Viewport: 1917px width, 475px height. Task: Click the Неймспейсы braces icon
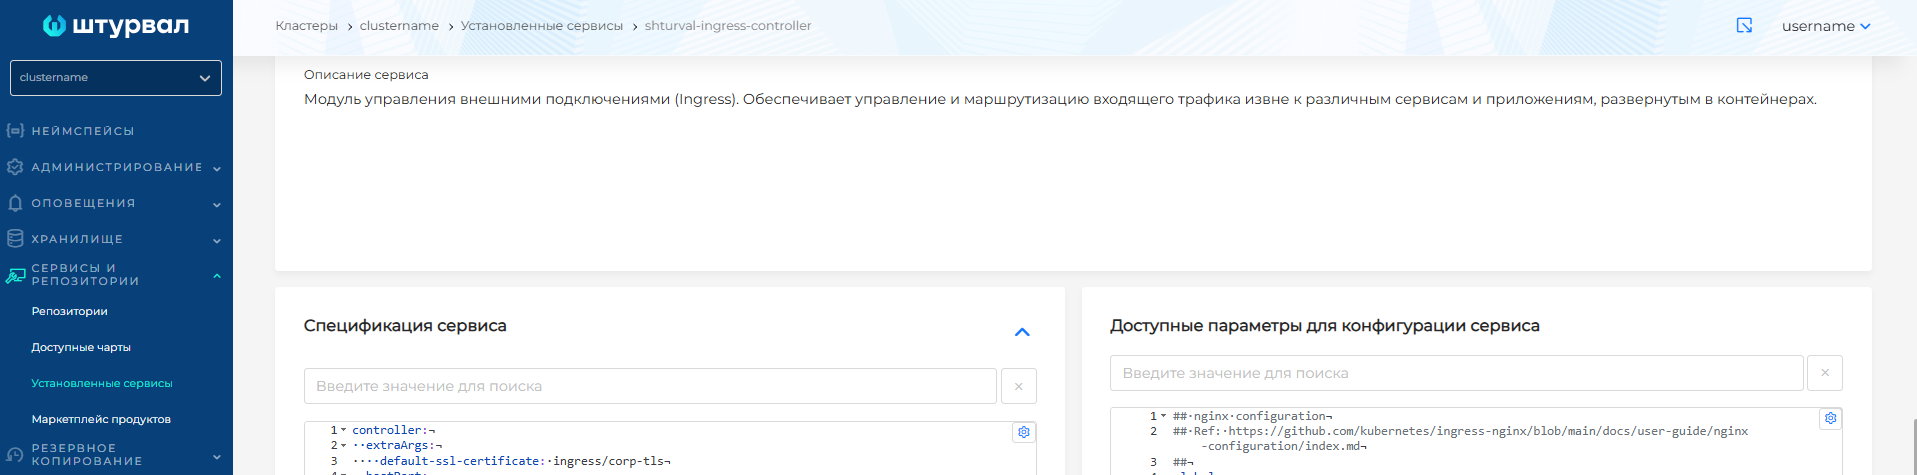[15, 131]
